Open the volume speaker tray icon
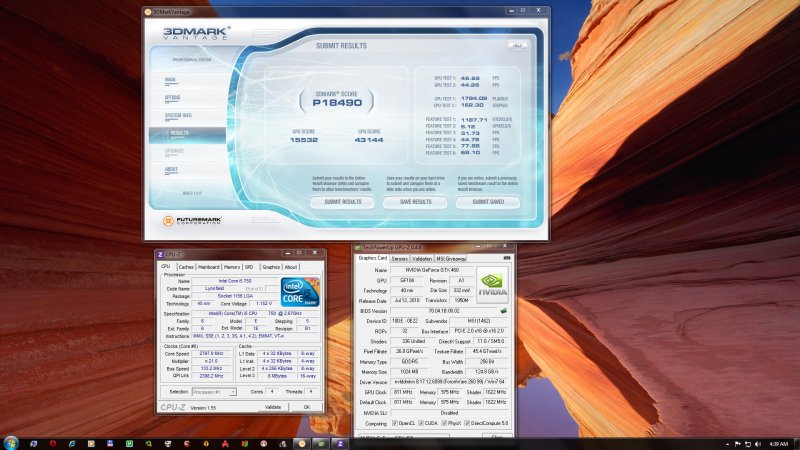The image size is (800, 450). click(x=758, y=444)
